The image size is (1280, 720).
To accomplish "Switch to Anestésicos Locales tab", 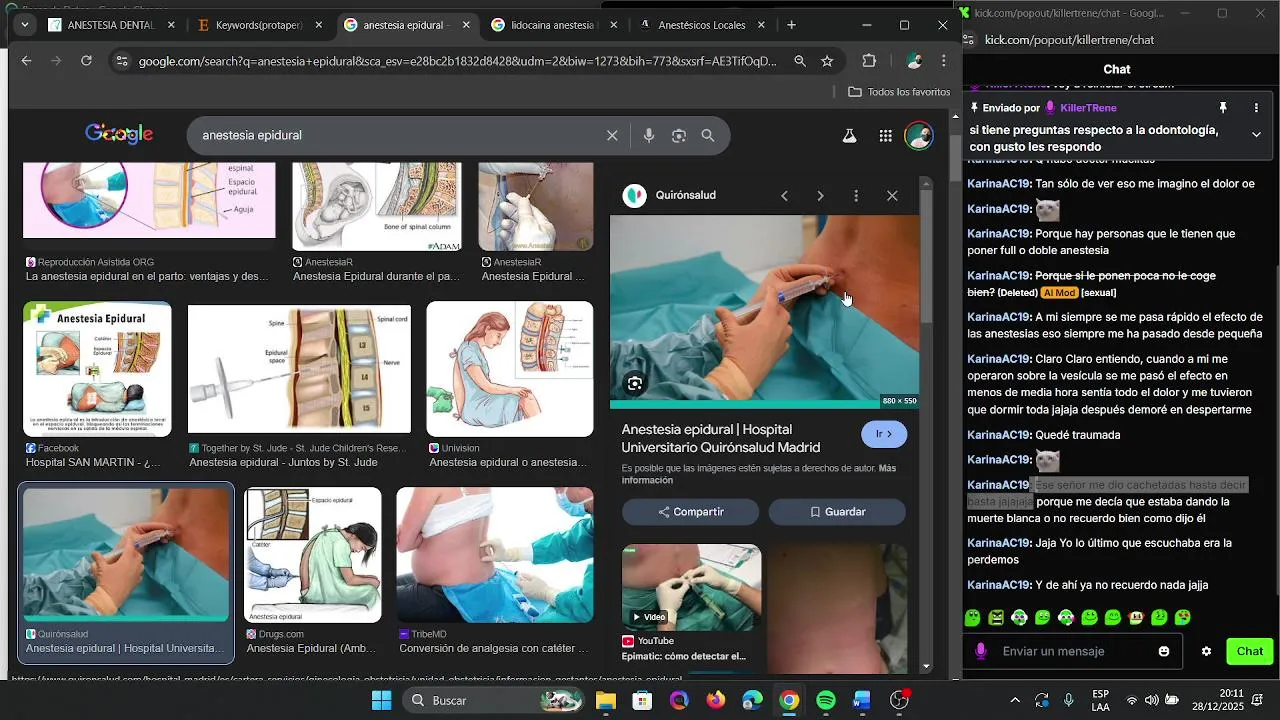I will coord(702,25).
